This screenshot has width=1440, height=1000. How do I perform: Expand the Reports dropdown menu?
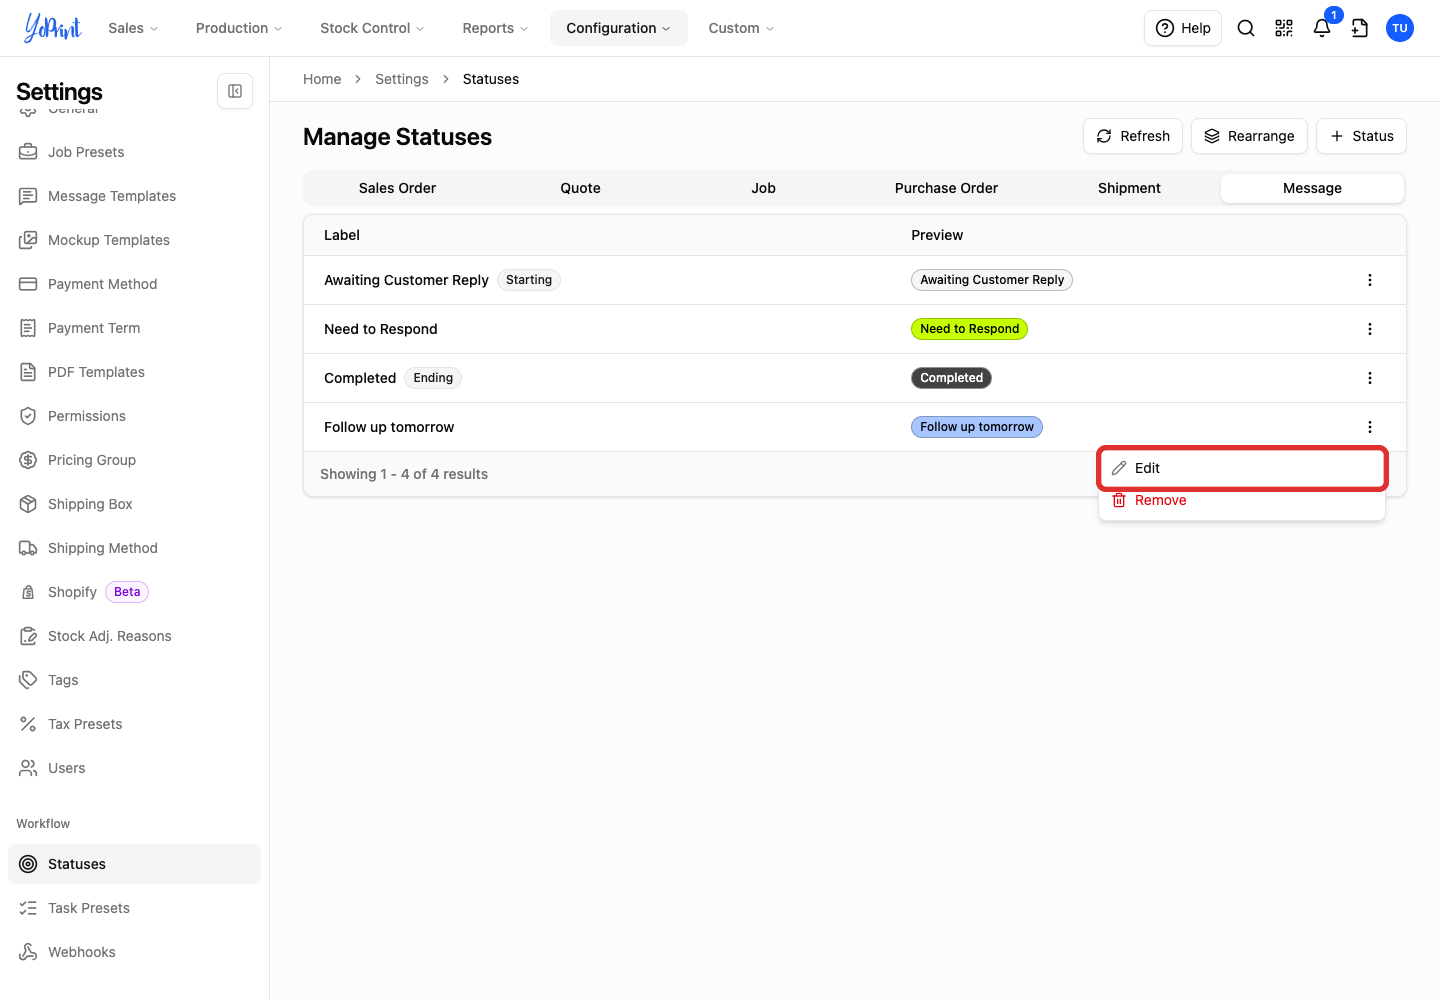click(x=495, y=28)
